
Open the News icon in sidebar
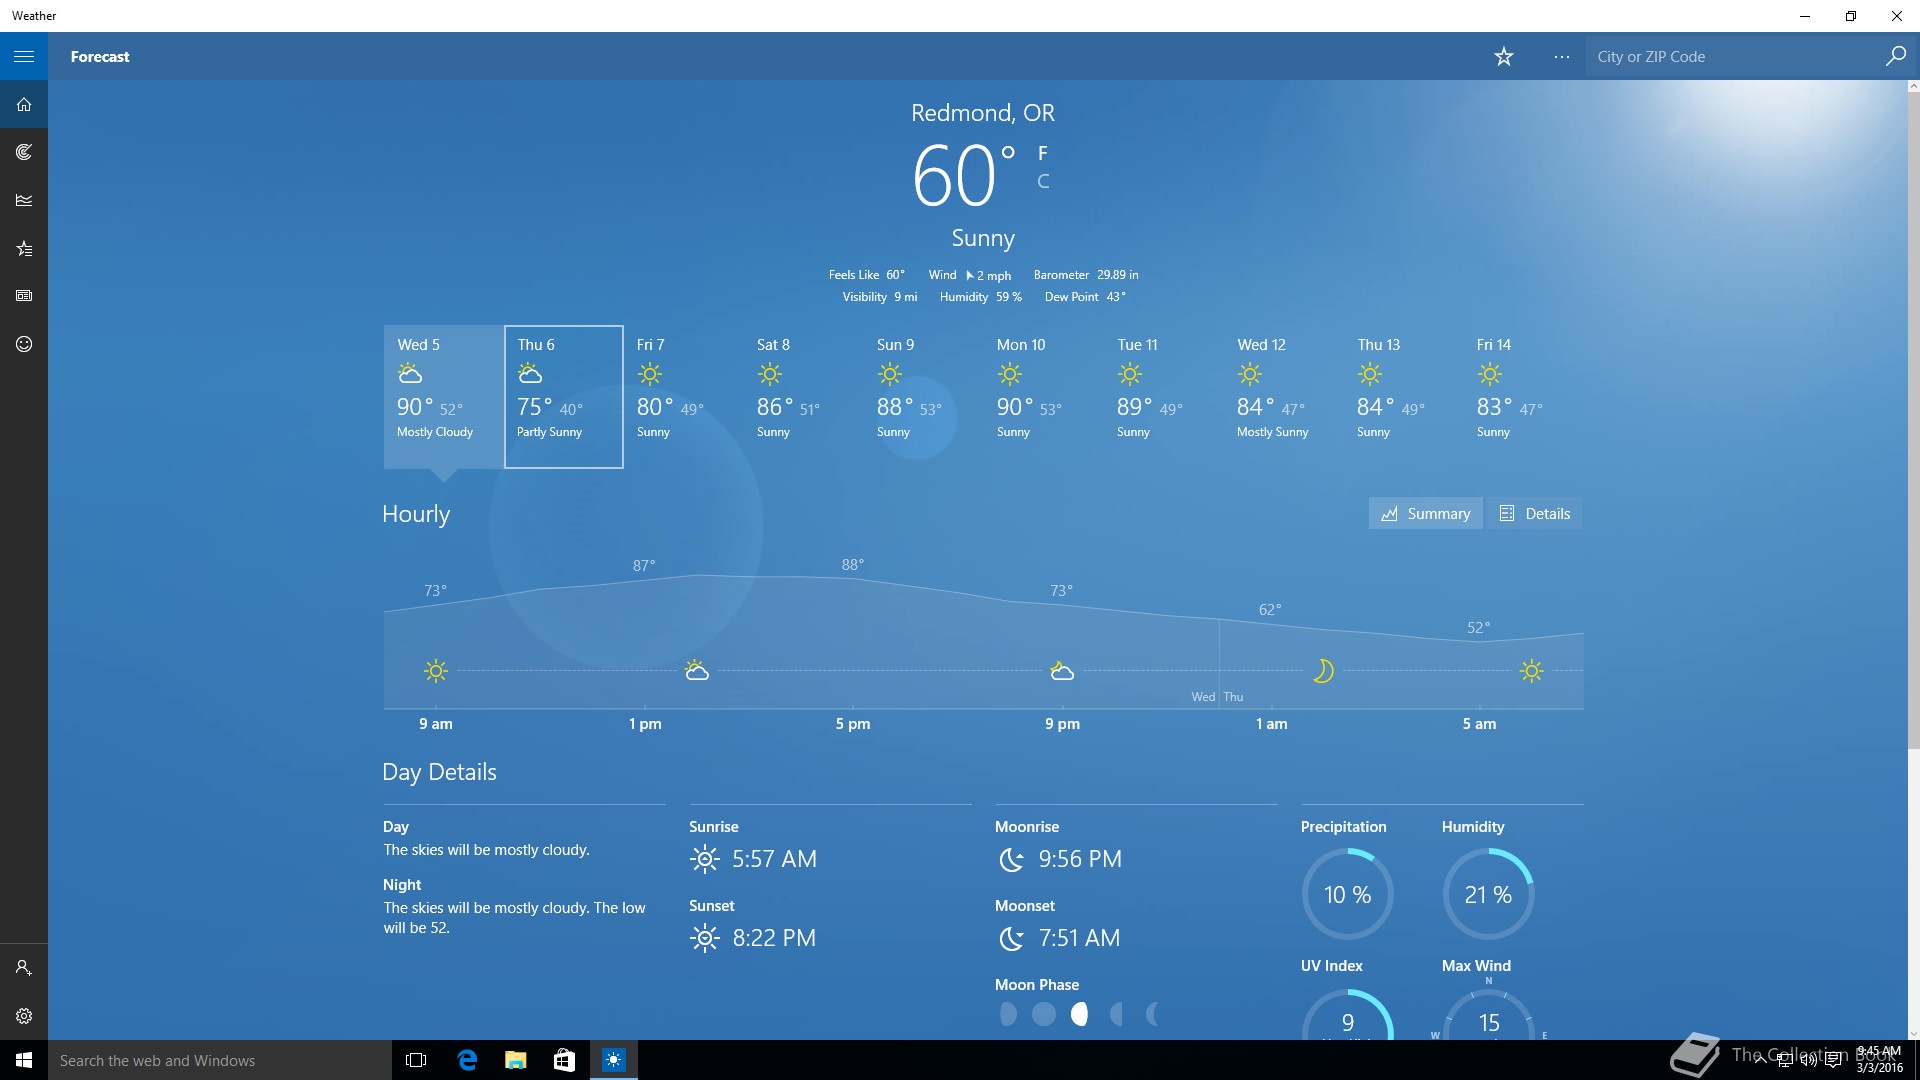click(x=24, y=296)
